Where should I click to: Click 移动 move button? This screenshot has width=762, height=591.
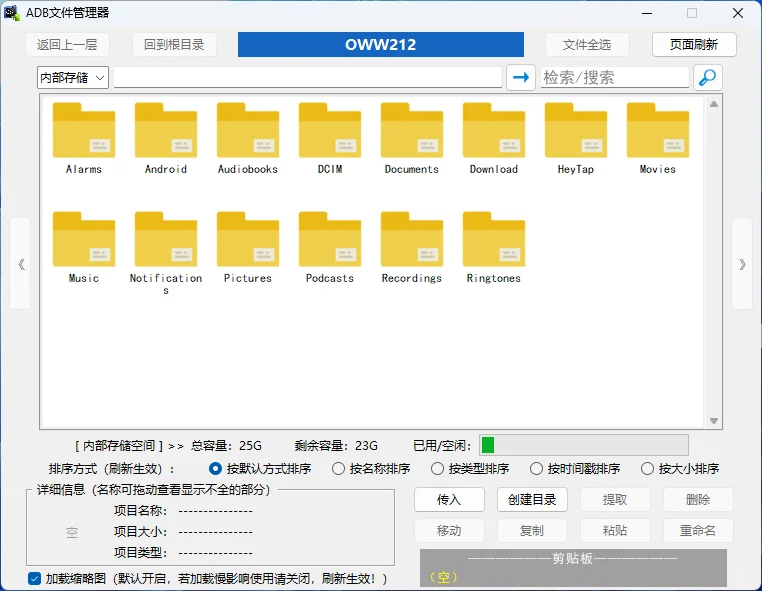pyautogui.click(x=449, y=531)
